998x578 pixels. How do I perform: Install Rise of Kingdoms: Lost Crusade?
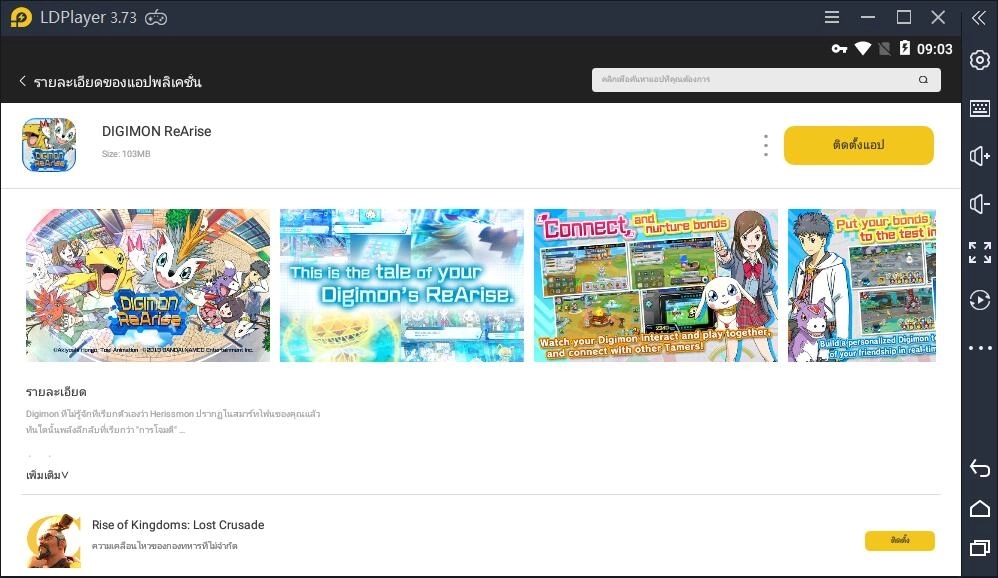click(x=899, y=540)
